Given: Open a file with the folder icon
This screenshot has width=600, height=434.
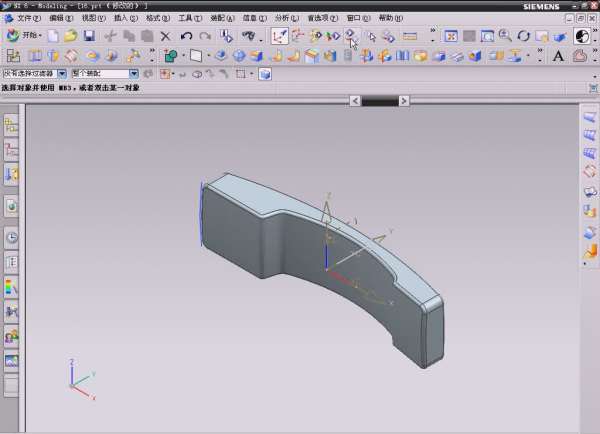Looking at the screenshot, I should point(70,36).
